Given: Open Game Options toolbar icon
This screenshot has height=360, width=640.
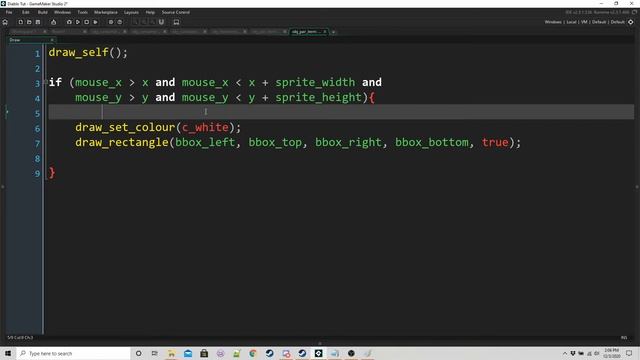Looking at the screenshot, I should 111,22.
